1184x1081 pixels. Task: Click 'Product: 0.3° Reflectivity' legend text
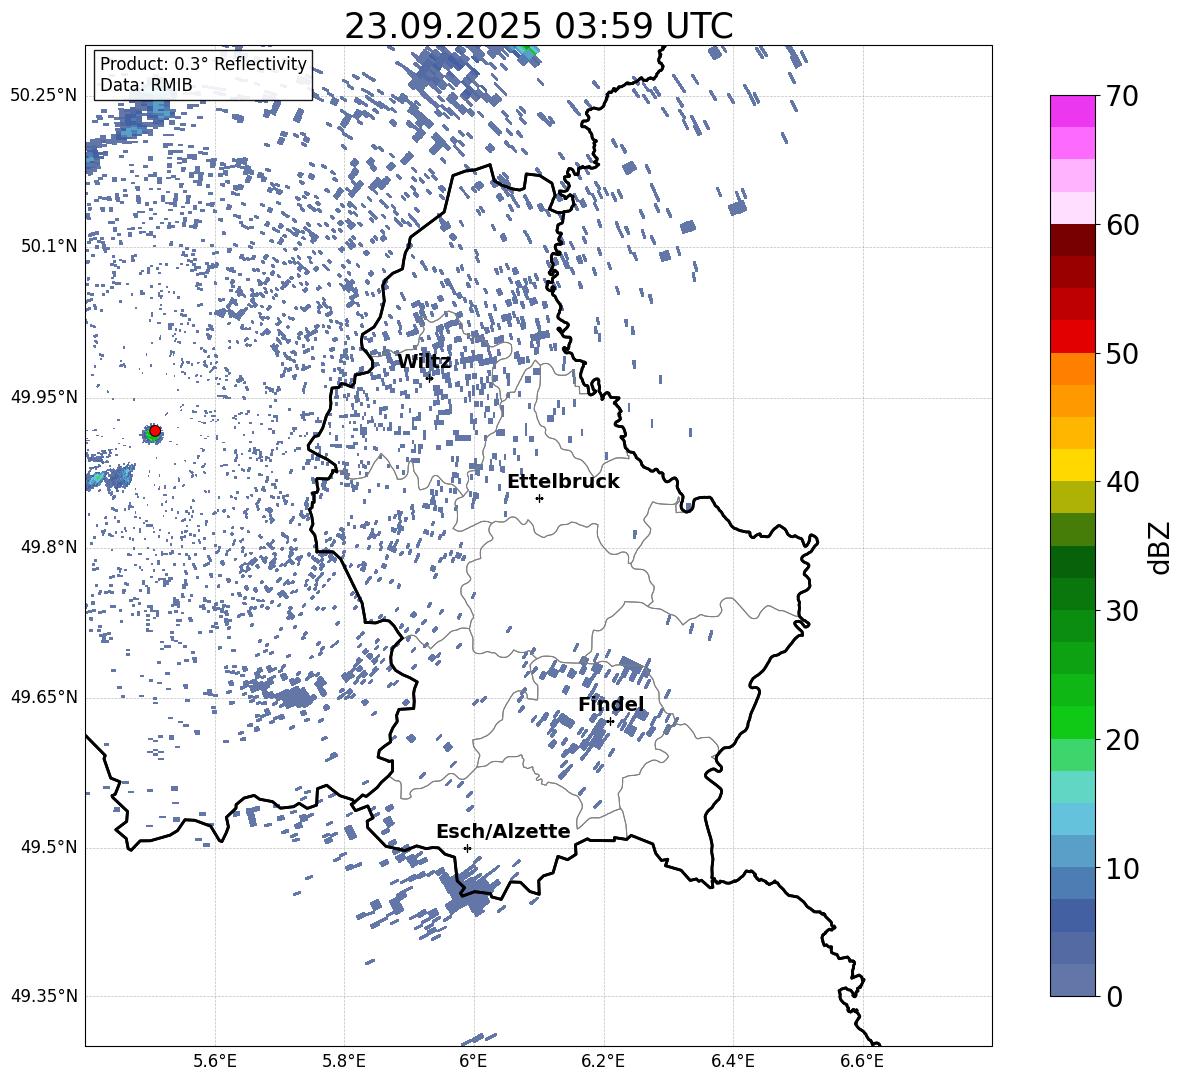pyautogui.click(x=203, y=64)
